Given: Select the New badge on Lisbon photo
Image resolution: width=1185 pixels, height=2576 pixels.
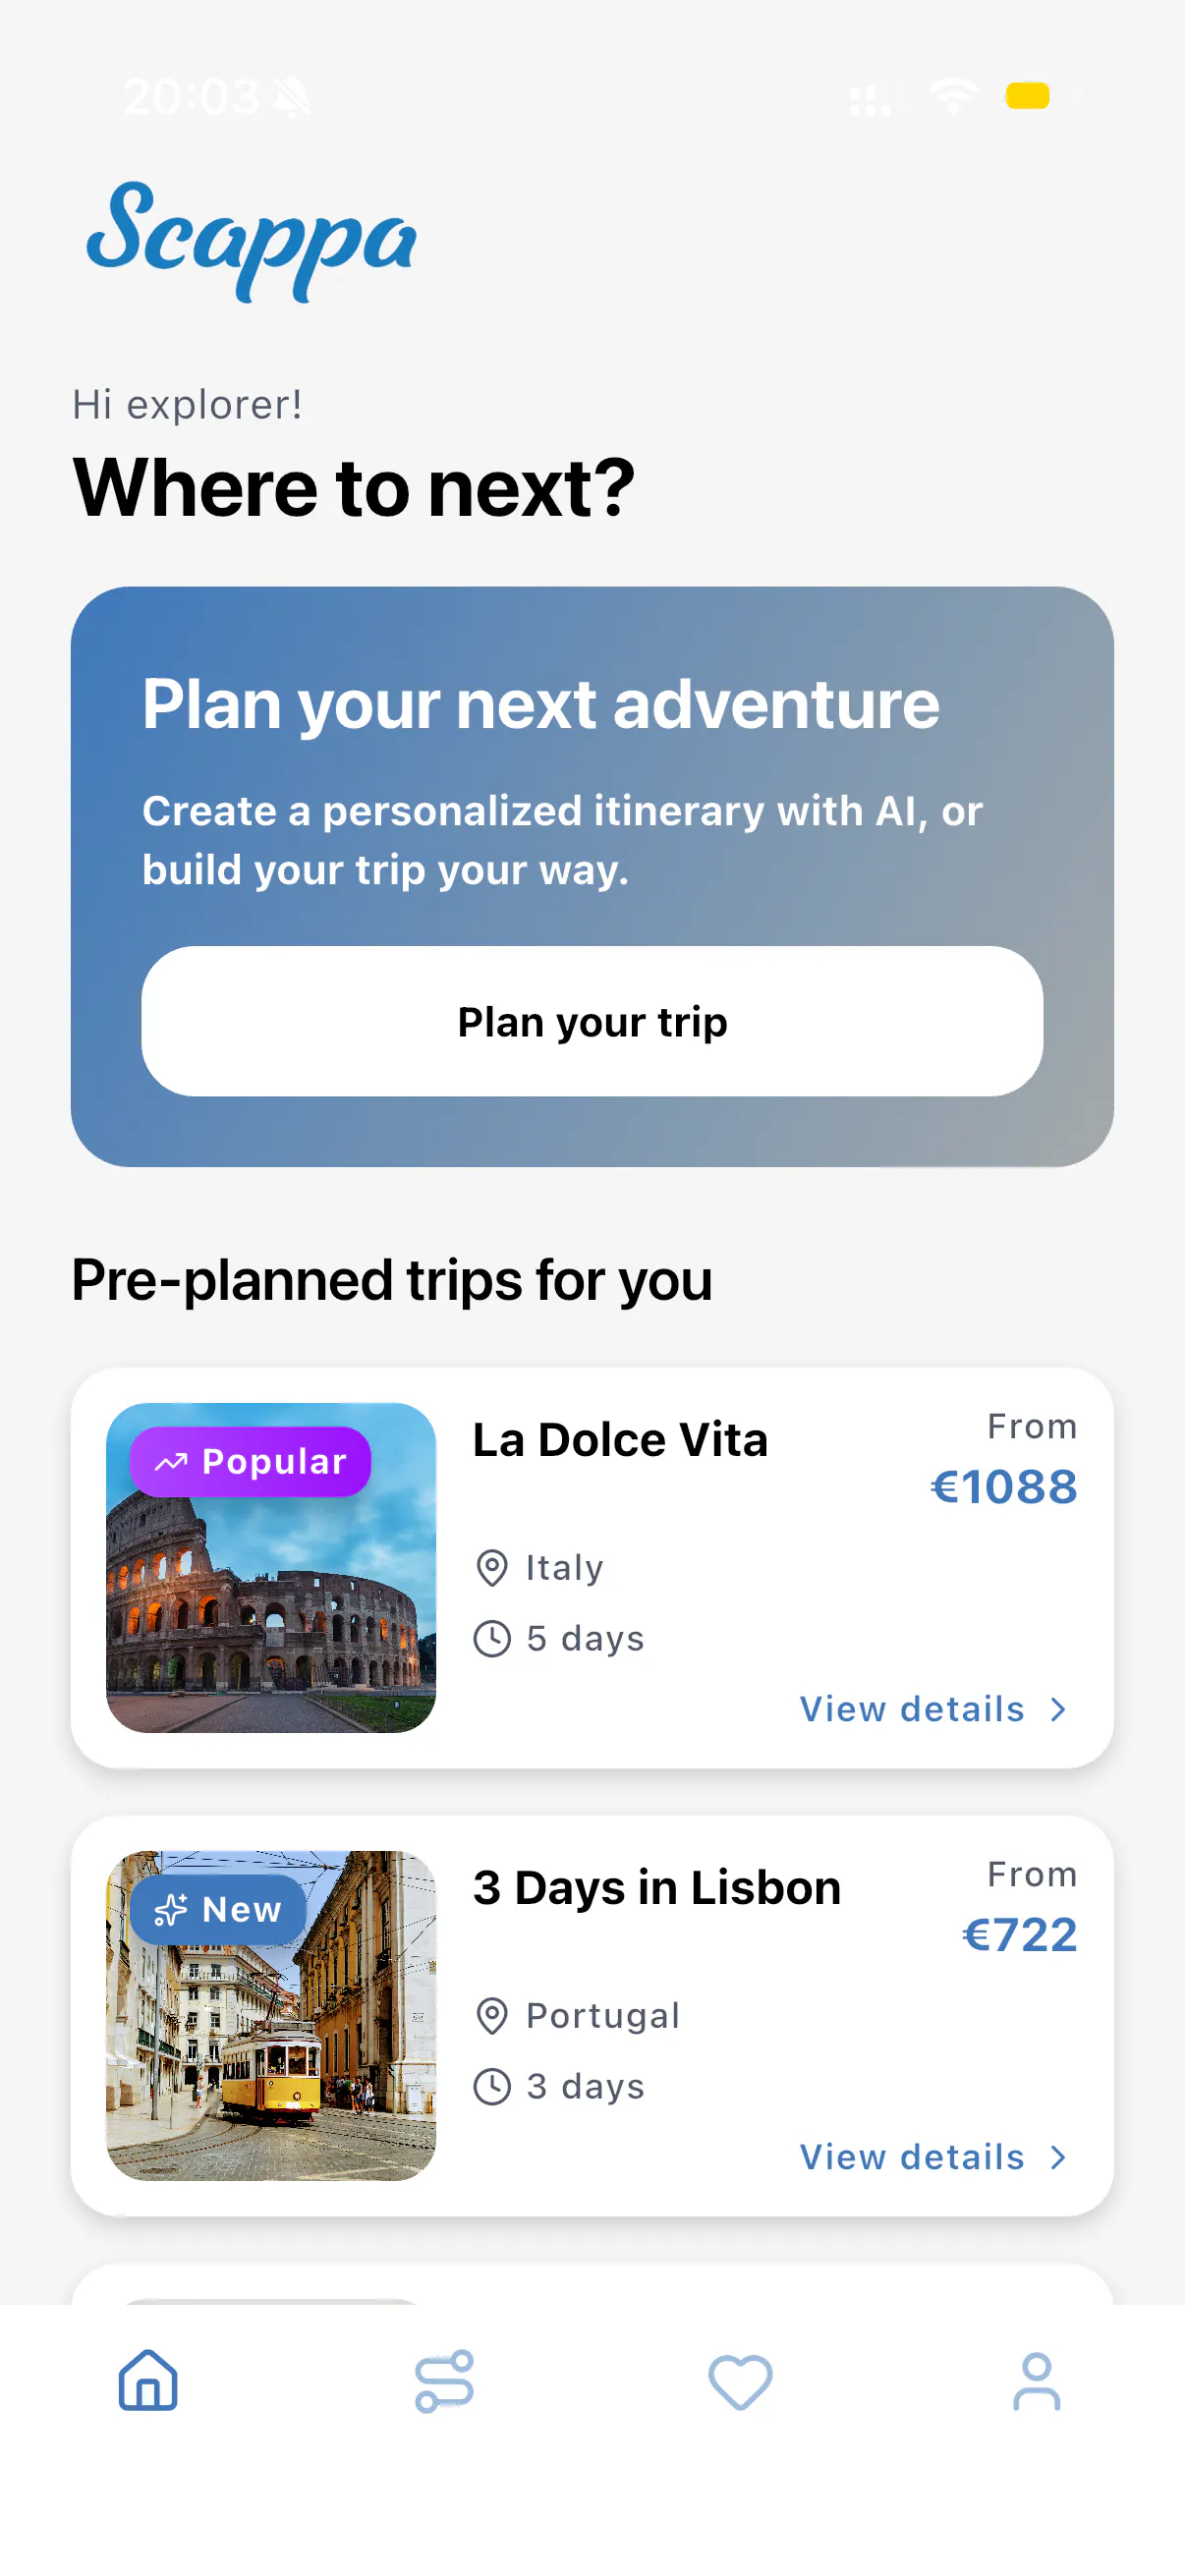Looking at the screenshot, I should click(x=218, y=1909).
